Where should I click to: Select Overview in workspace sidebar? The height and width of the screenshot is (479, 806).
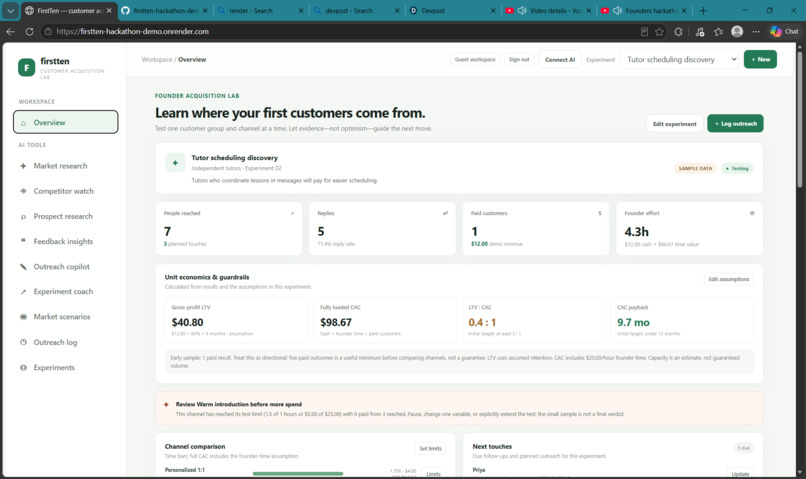click(66, 122)
